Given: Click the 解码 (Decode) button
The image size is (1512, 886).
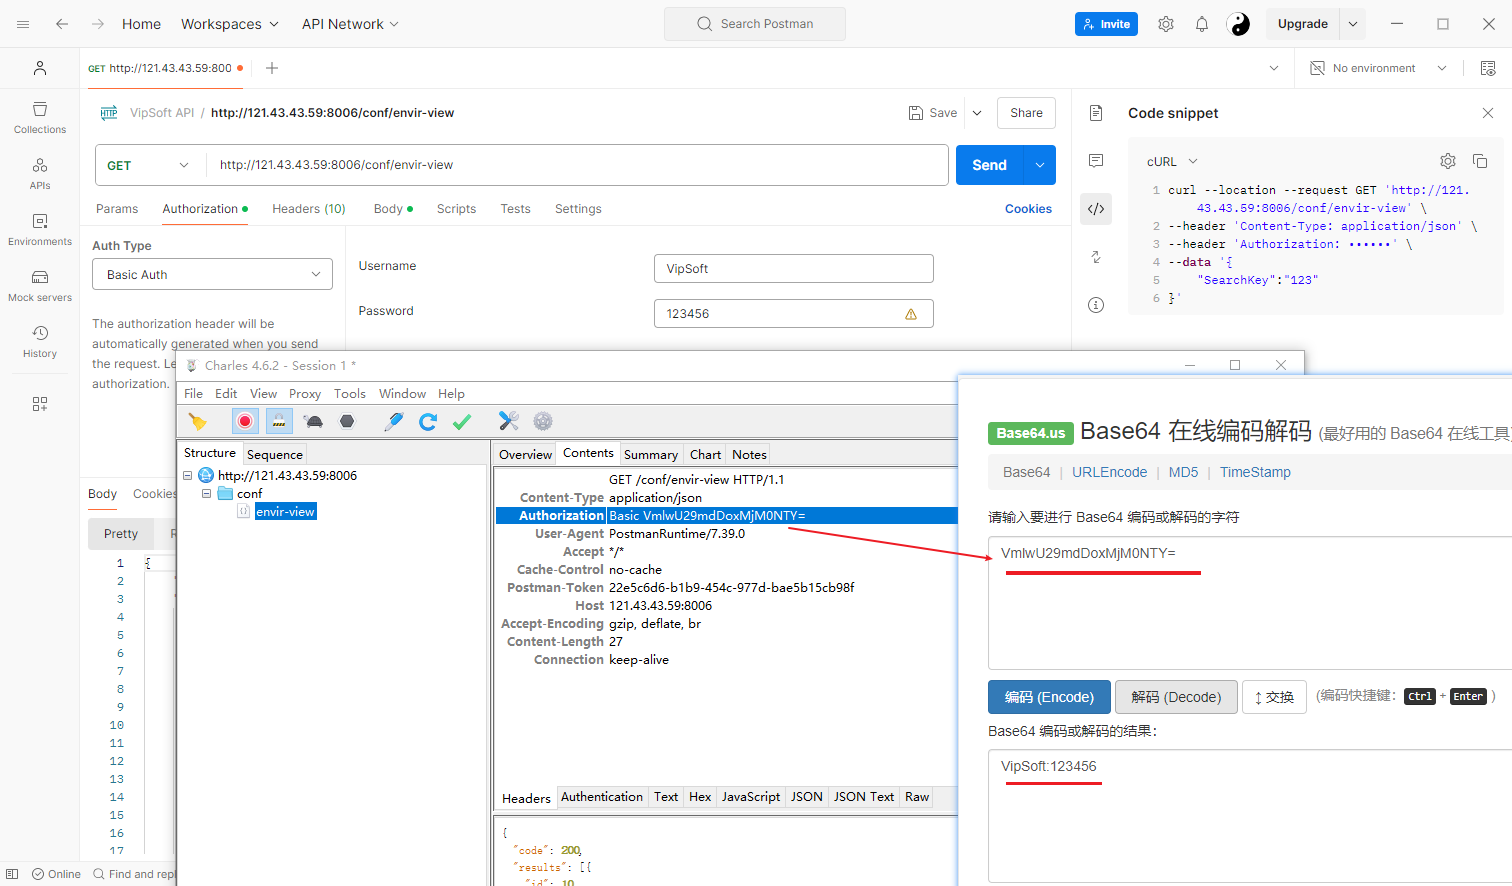Looking at the screenshot, I should click(x=1176, y=697).
